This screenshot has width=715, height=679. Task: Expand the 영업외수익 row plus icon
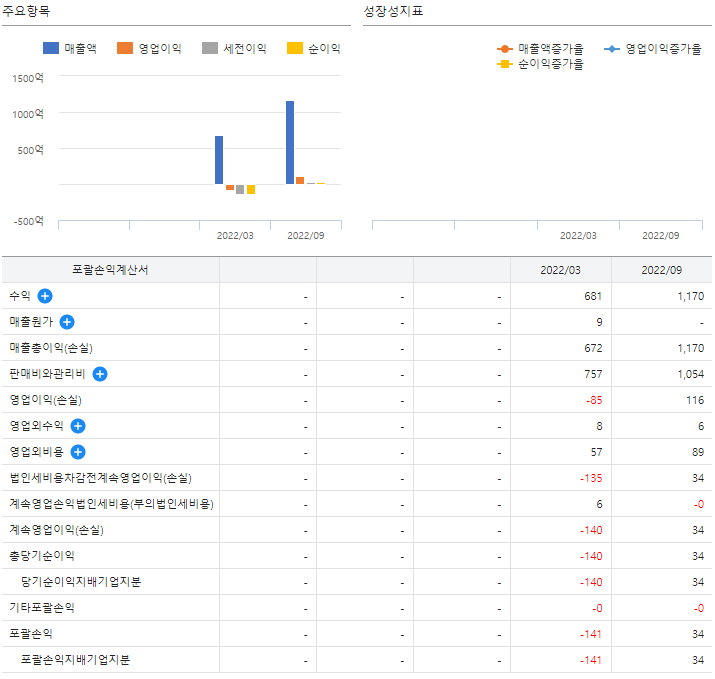[x=78, y=426]
